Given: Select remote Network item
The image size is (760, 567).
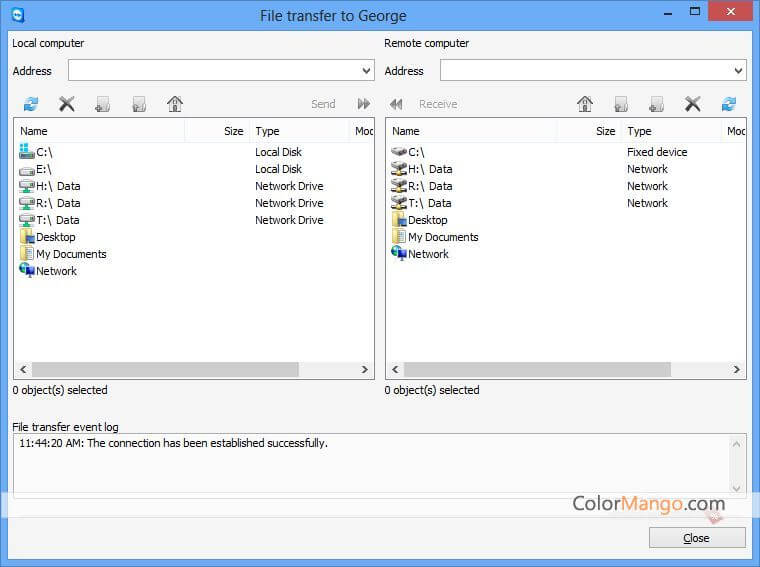Looking at the screenshot, I should point(428,254).
